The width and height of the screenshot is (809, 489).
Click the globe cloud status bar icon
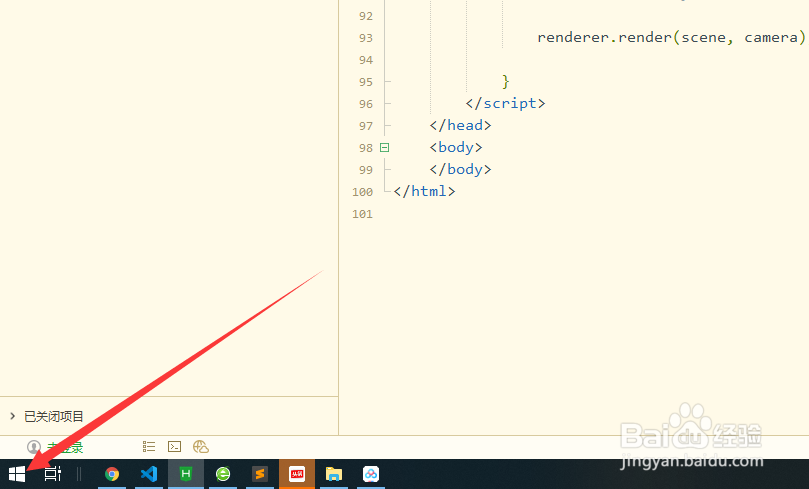pyautogui.click(x=201, y=447)
